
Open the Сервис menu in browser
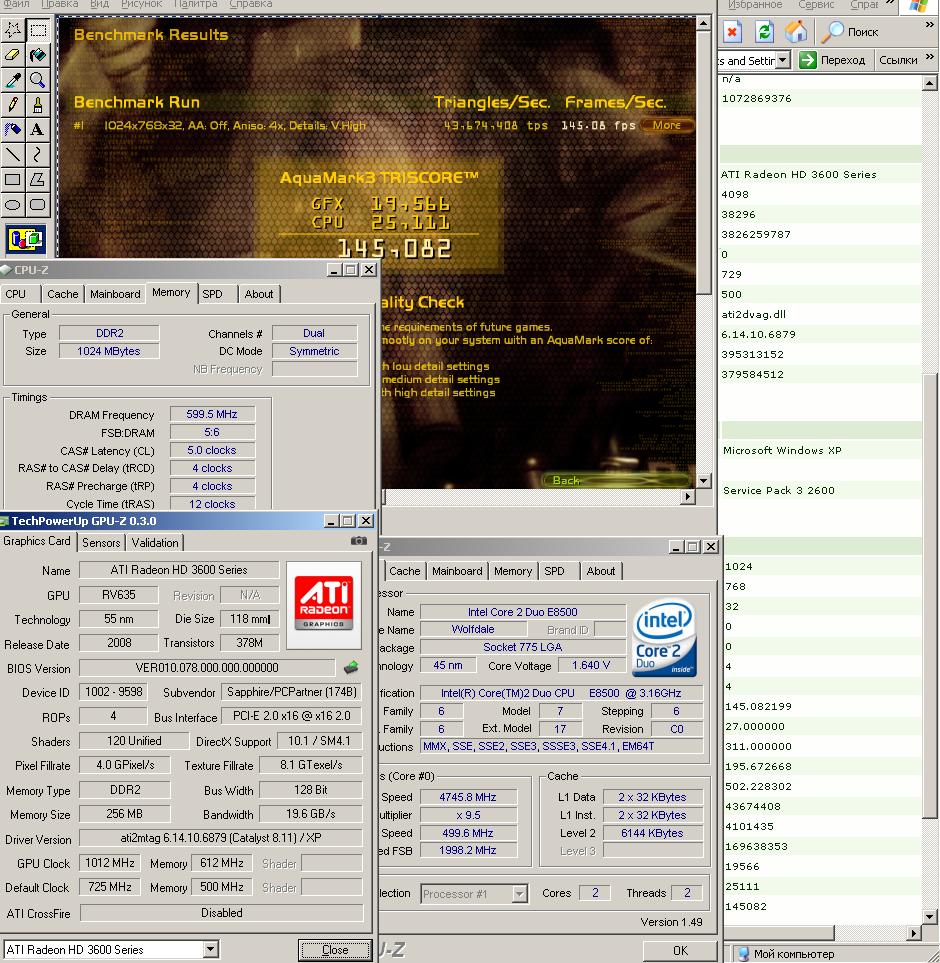(x=815, y=4)
